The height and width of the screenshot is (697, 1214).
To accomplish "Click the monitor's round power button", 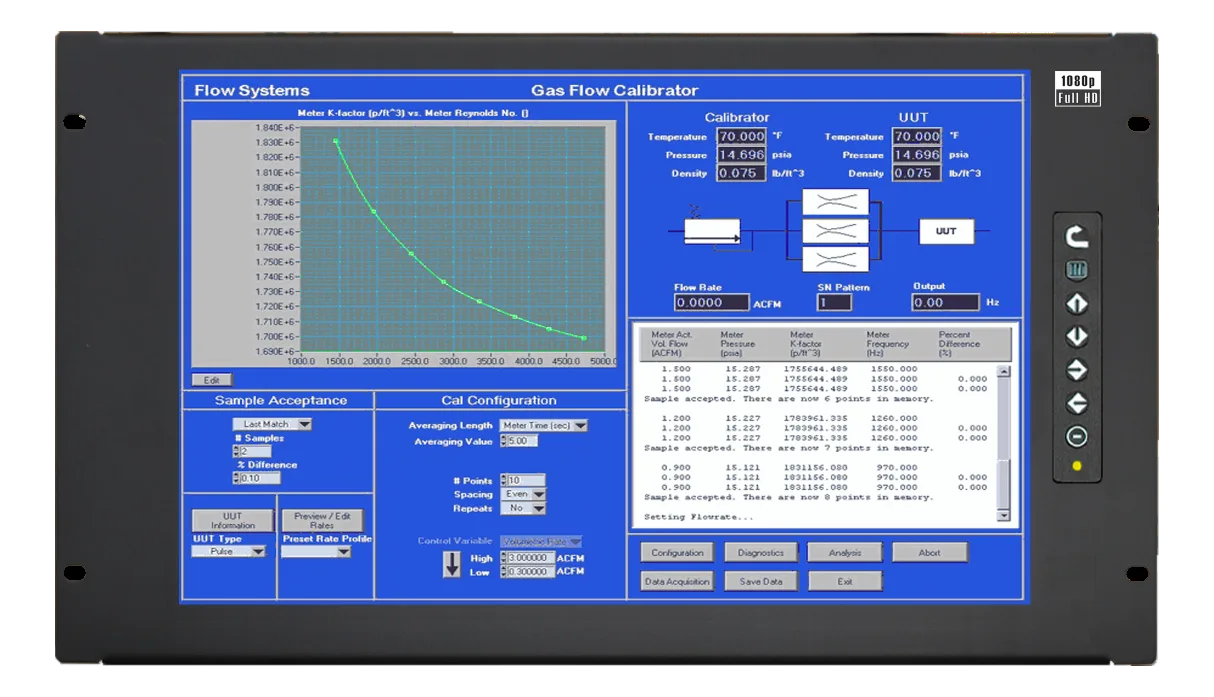I will click(x=1077, y=436).
